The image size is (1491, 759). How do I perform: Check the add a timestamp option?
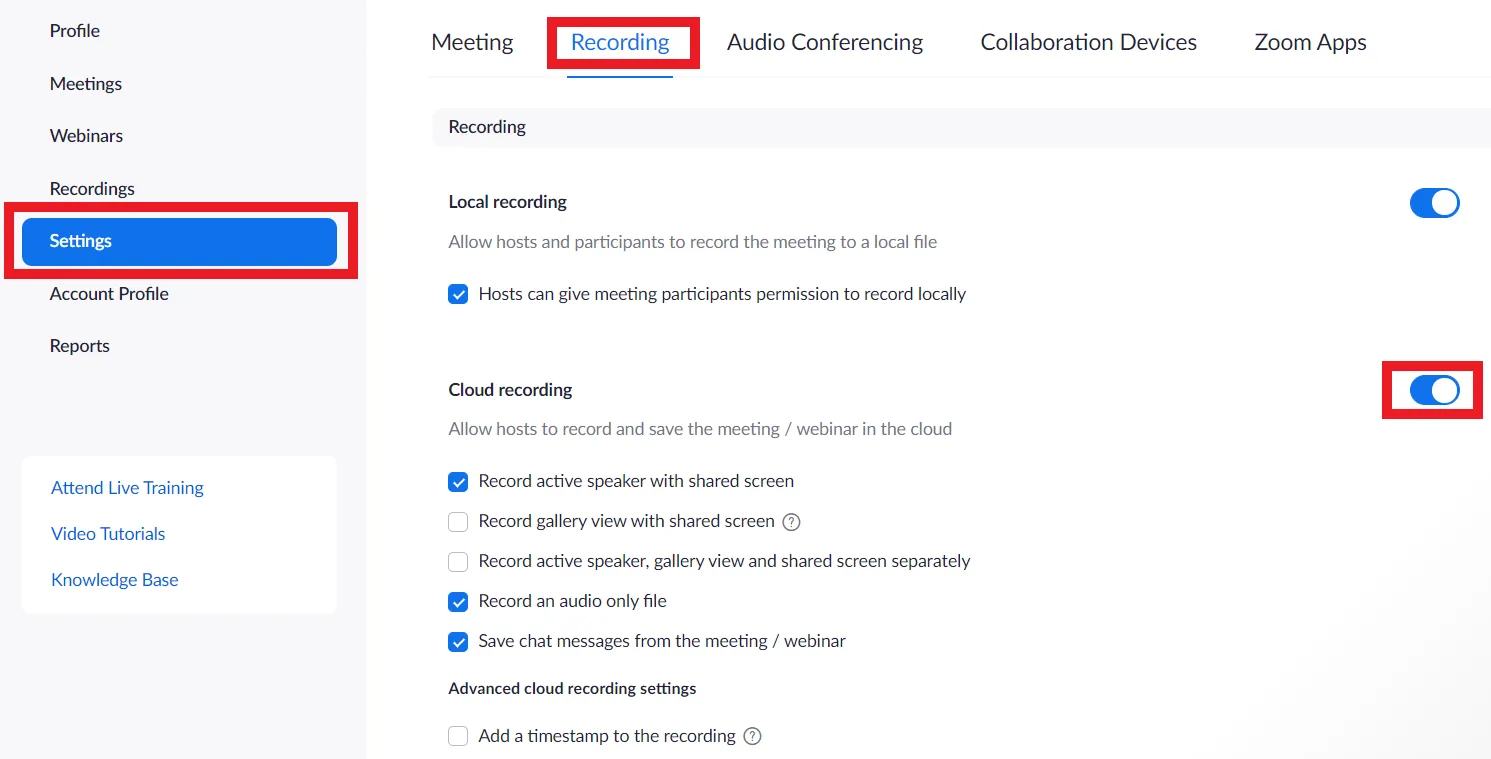point(458,735)
